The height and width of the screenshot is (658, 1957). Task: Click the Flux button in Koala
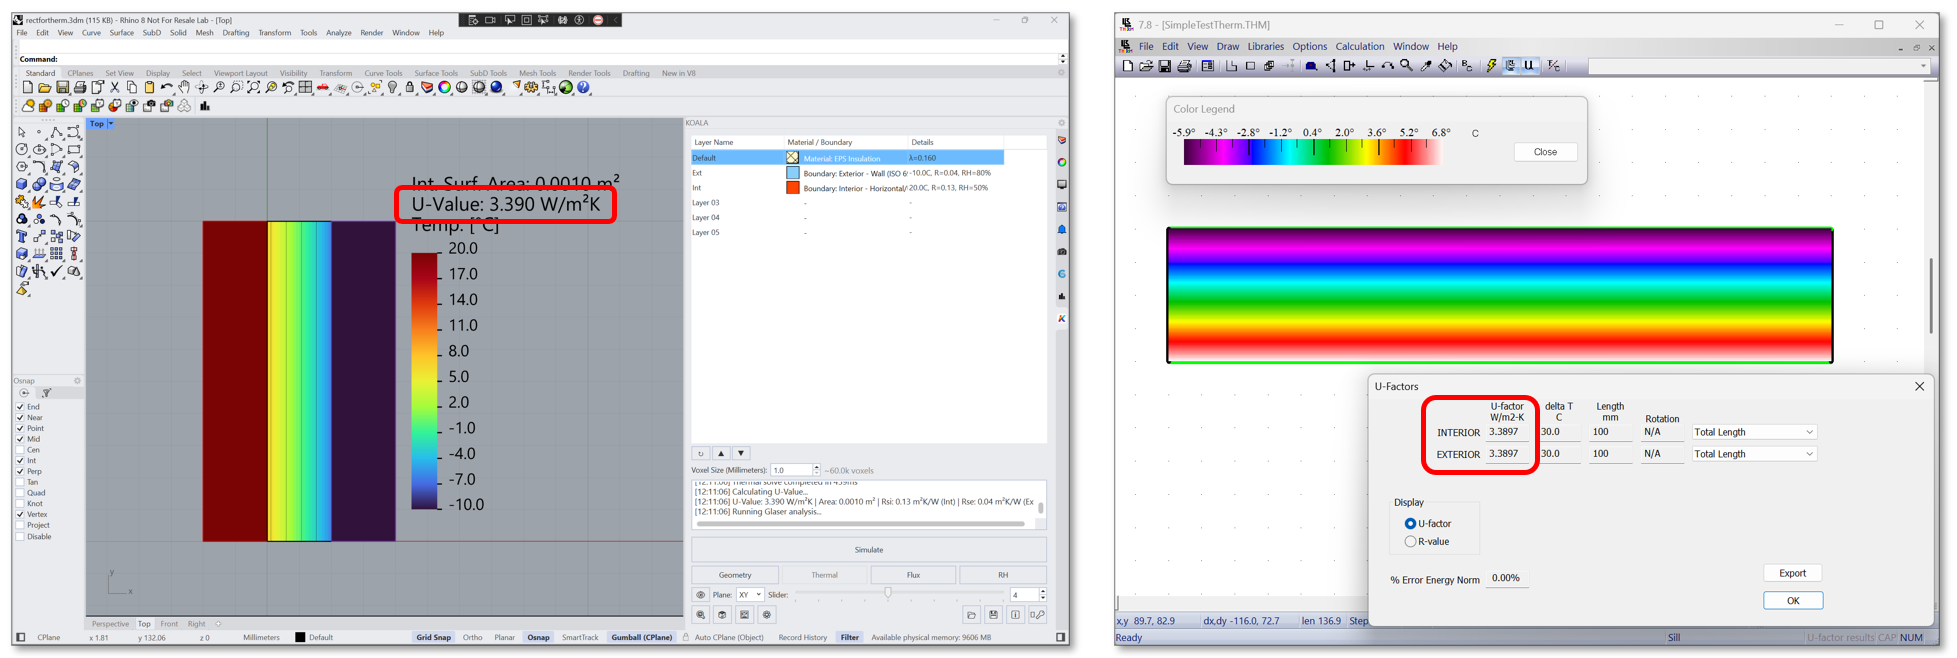coord(913,575)
